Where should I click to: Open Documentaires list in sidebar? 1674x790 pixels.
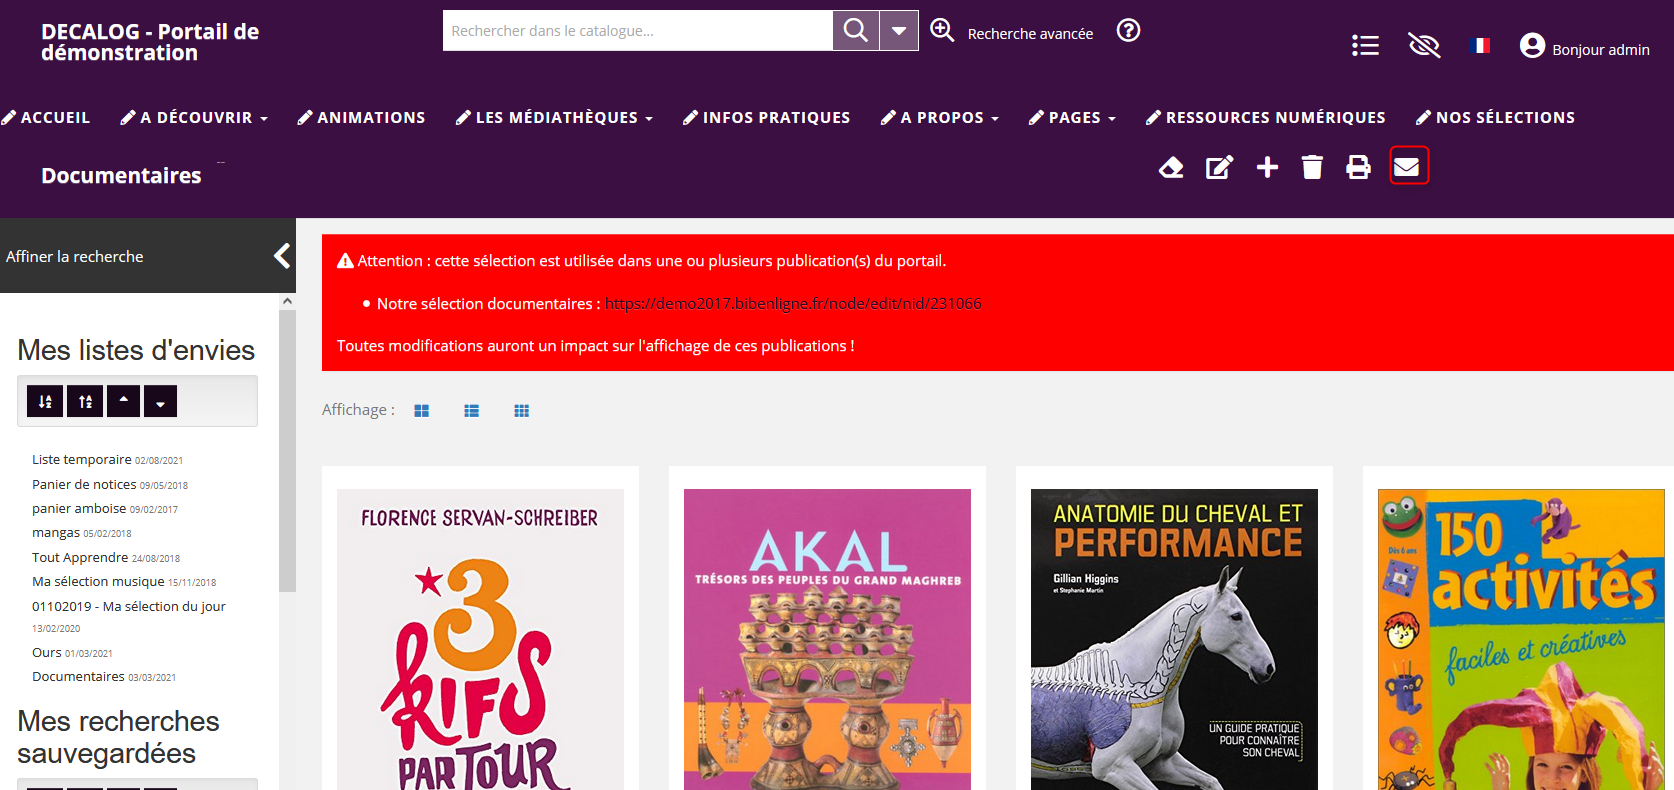(x=78, y=676)
